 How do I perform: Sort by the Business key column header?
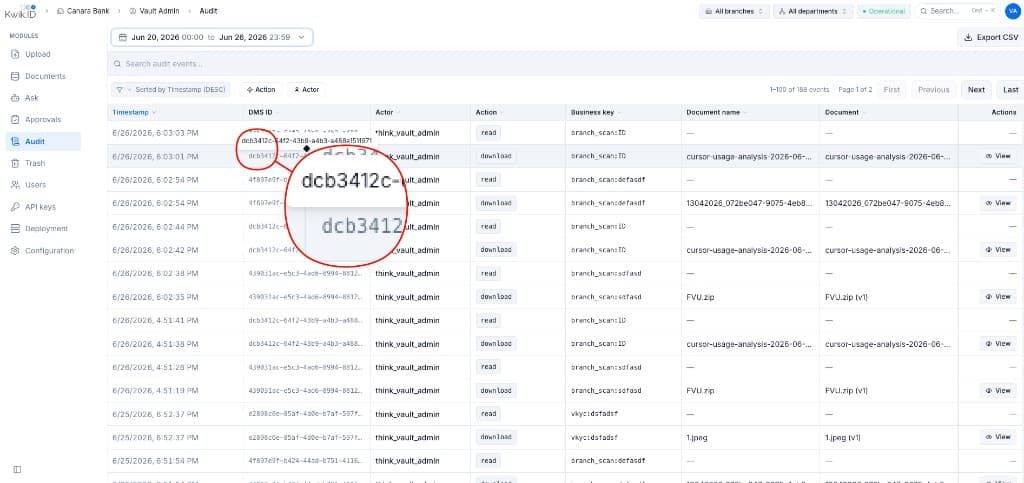pos(596,112)
